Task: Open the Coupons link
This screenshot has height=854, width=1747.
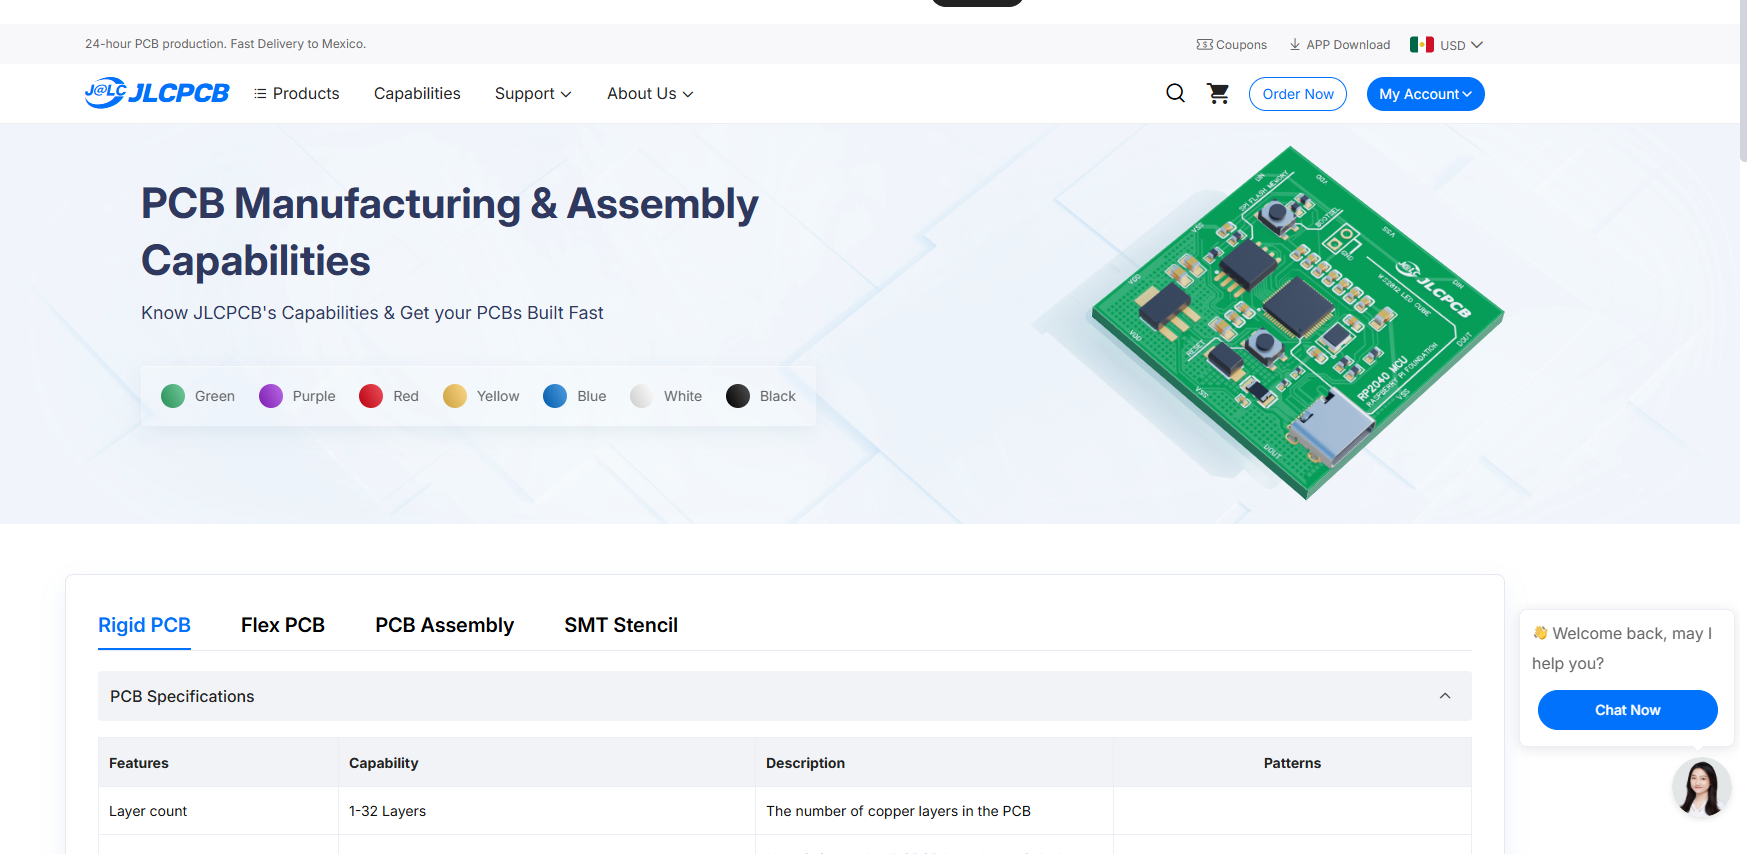Action: (1232, 45)
